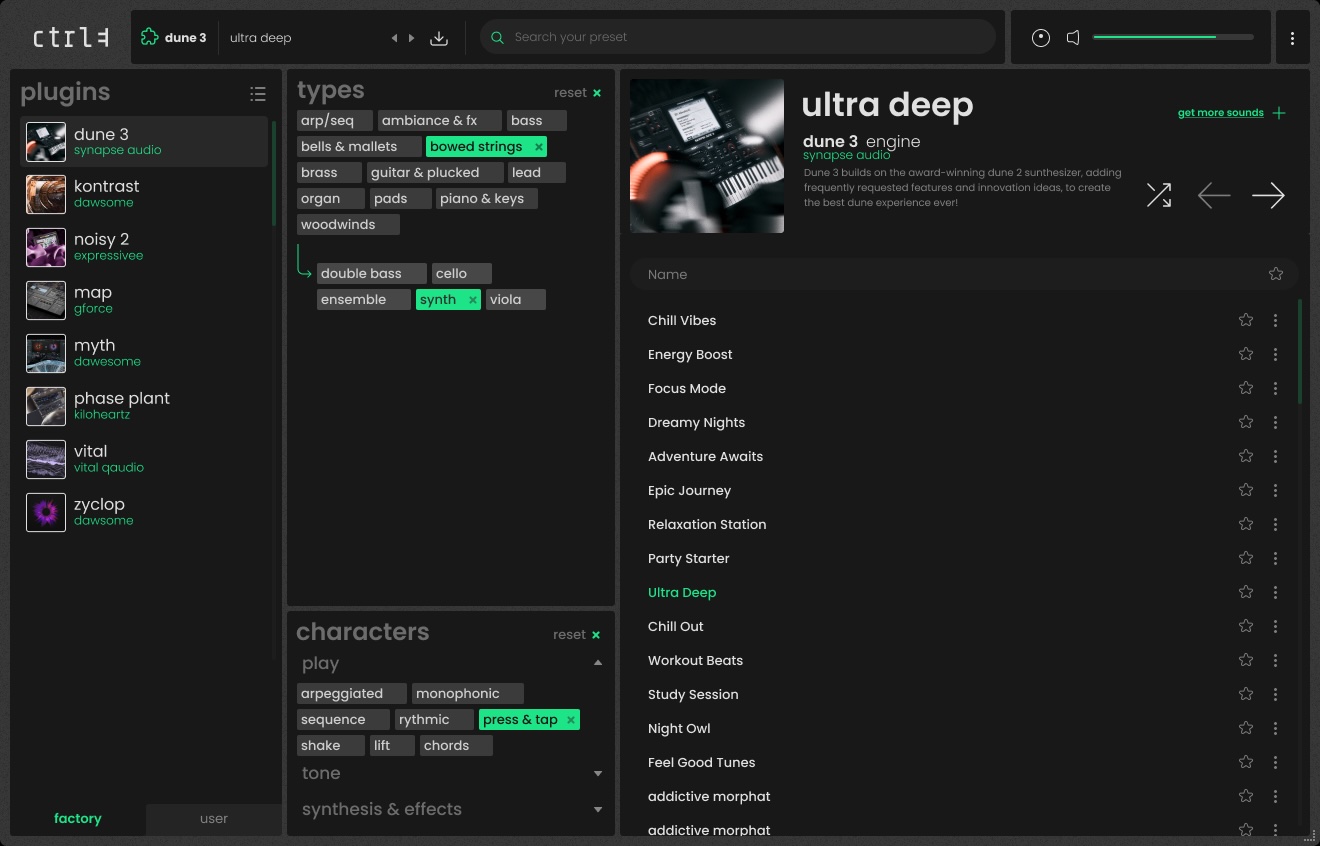Go to next preset with right arrow
The height and width of the screenshot is (846, 1320).
(x=1268, y=195)
